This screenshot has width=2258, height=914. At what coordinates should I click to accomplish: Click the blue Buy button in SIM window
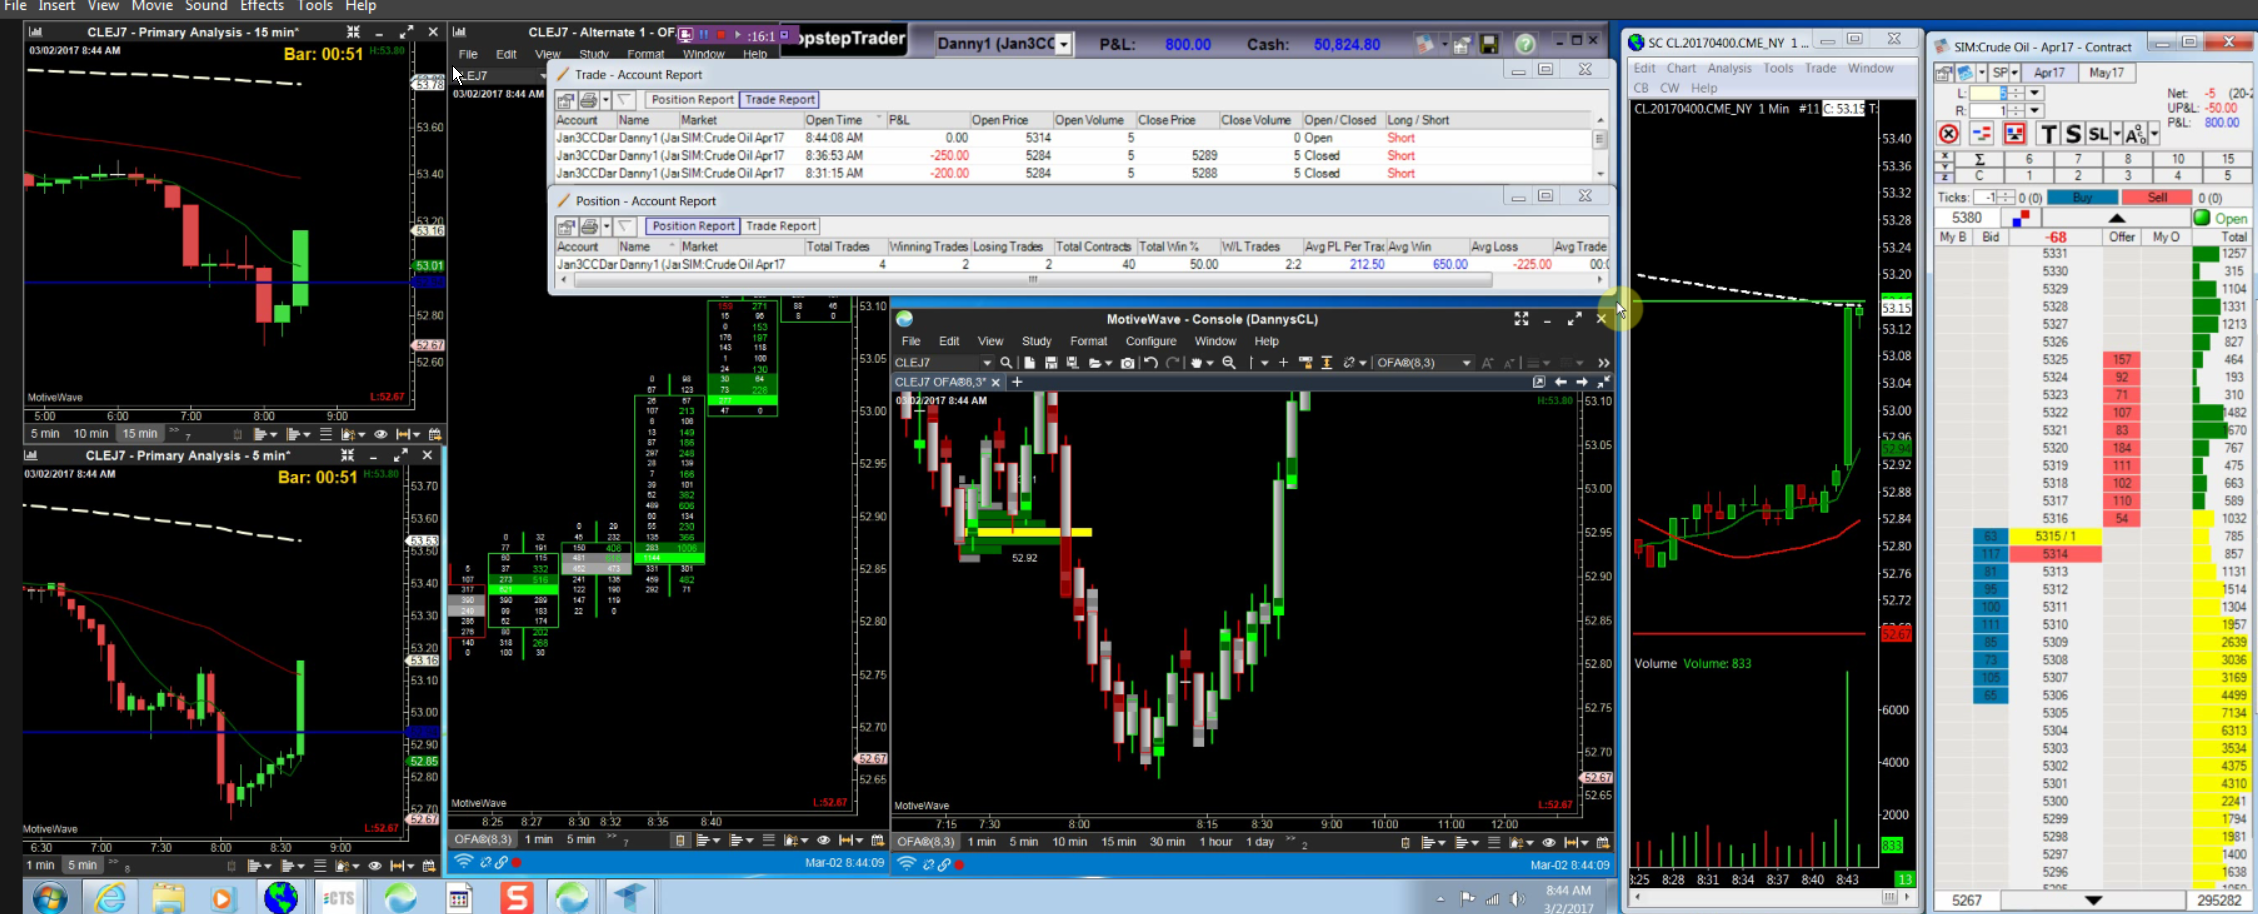tap(2082, 198)
